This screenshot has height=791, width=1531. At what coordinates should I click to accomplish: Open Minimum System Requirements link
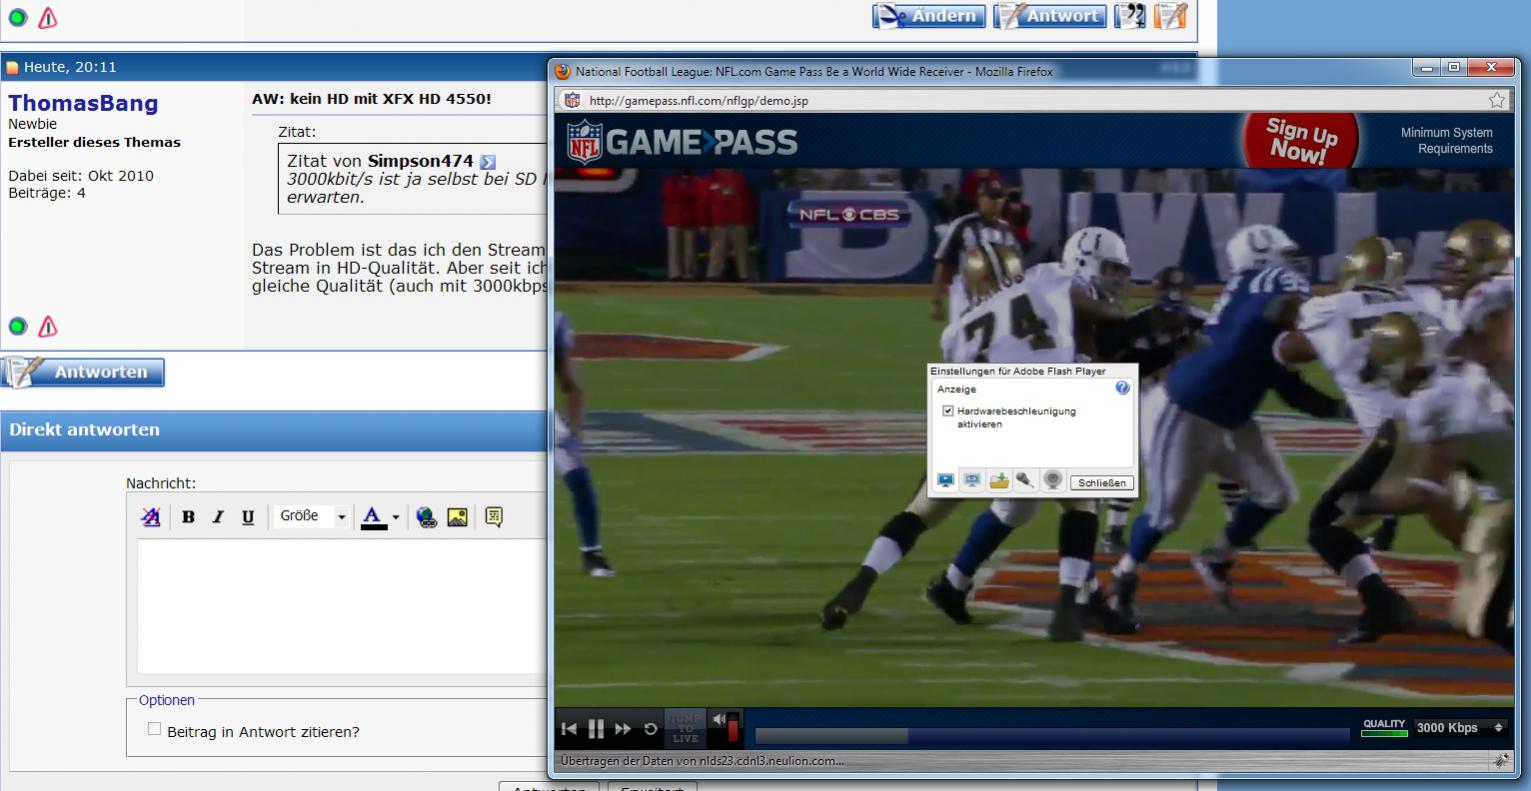click(1446, 140)
